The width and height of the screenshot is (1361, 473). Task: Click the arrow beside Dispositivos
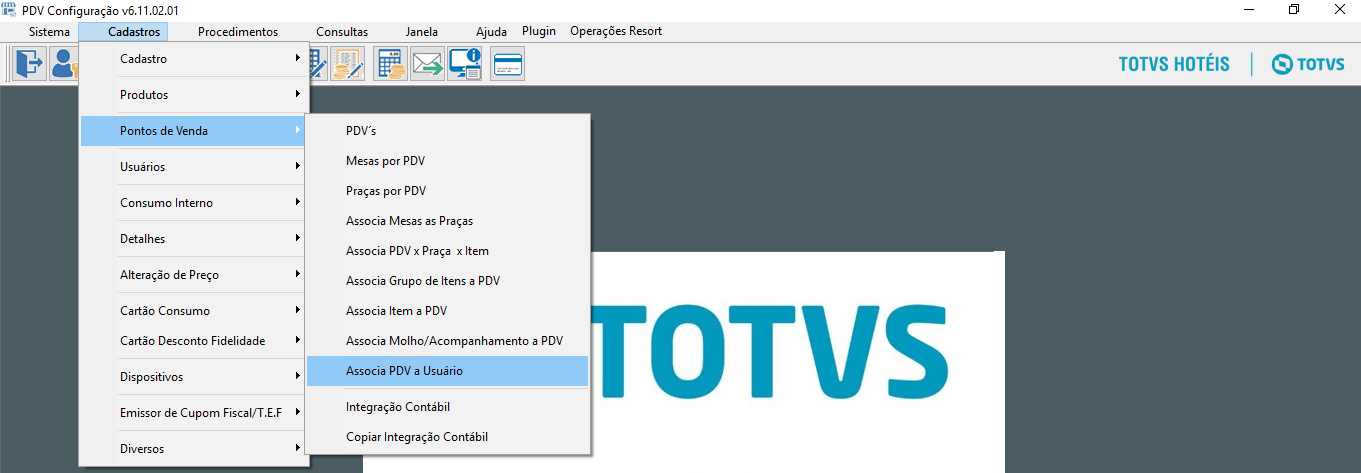point(298,376)
